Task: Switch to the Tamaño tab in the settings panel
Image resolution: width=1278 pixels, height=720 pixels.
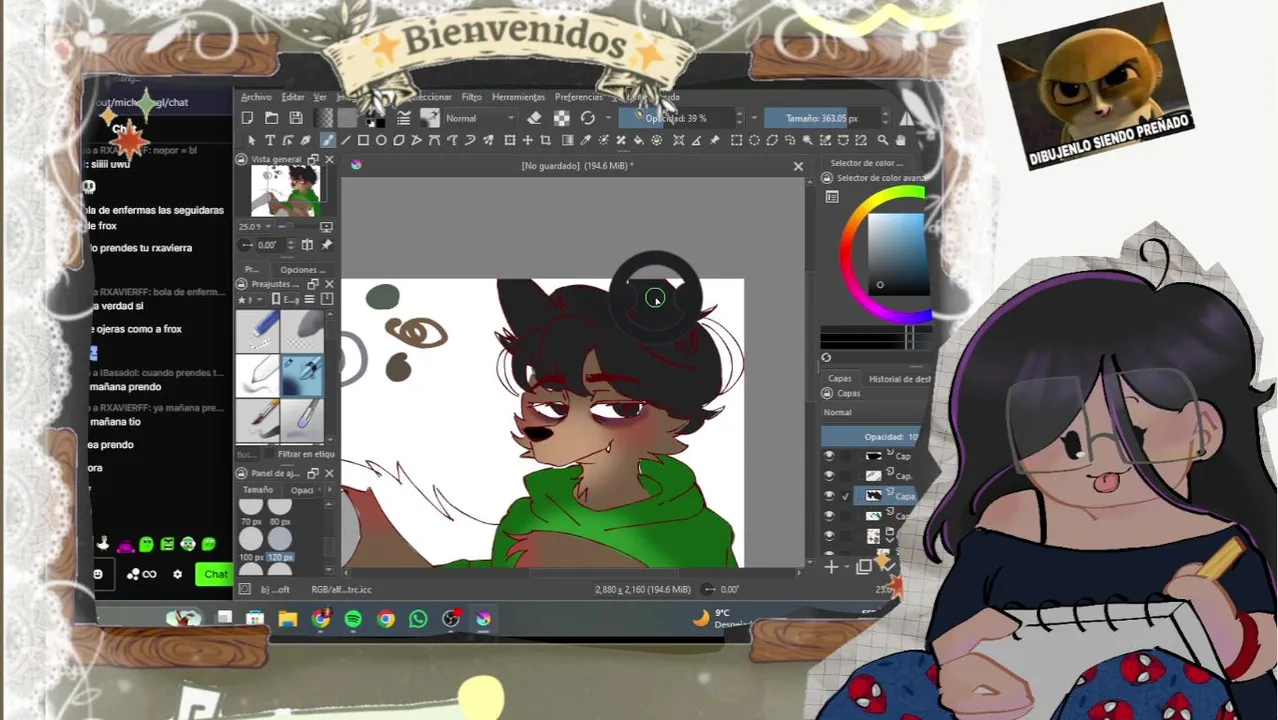Action: coord(258,490)
